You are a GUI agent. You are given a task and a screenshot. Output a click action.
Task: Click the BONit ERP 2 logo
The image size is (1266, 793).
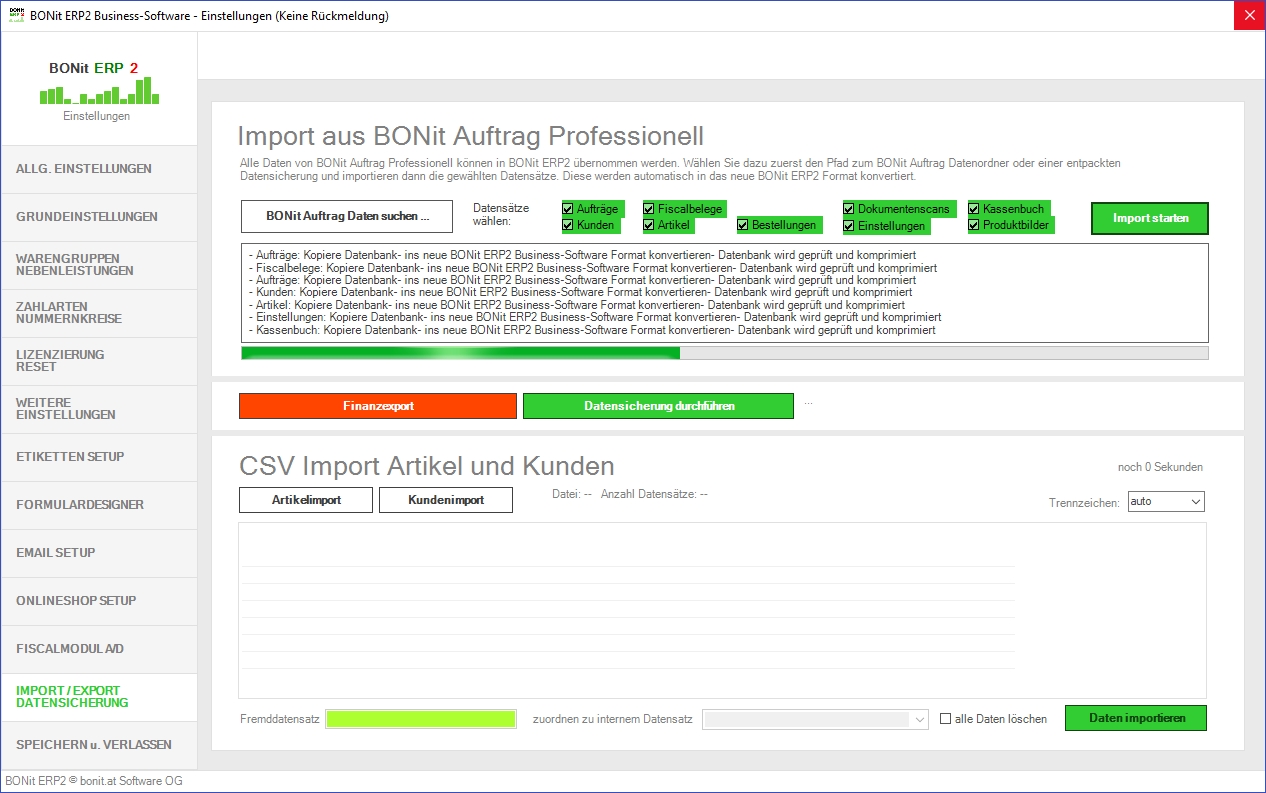point(99,84)
